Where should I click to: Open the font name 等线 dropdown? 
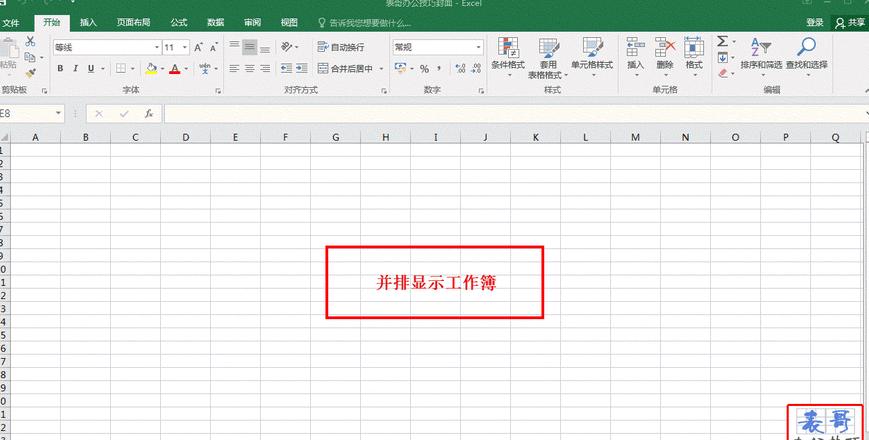(x=156, y=48)
